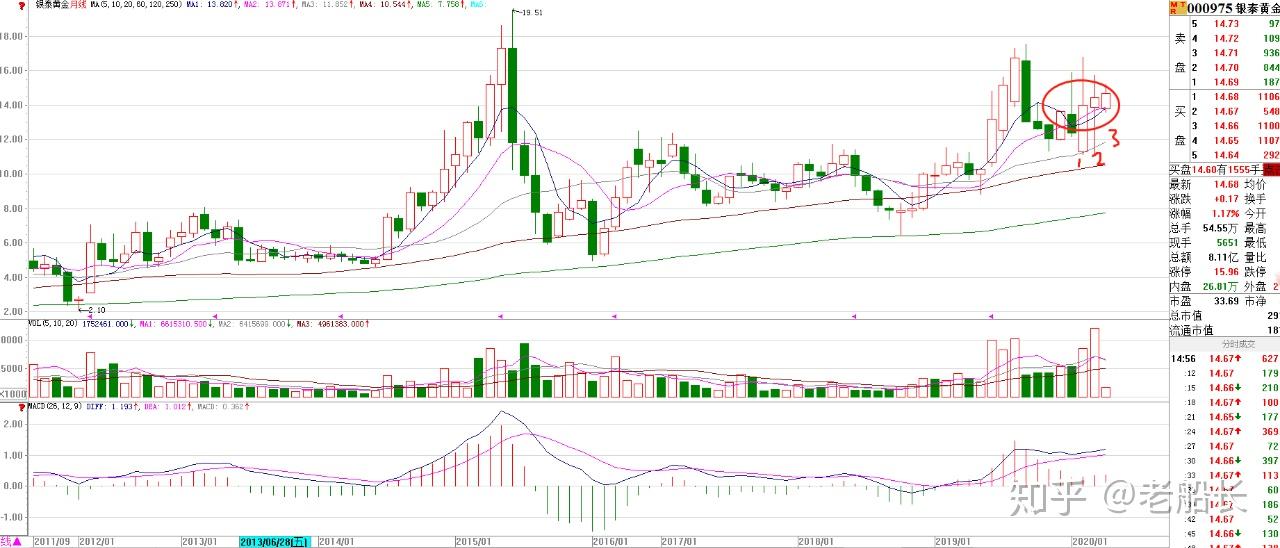Click the red pin icon beside main chart title
Viewport: 1280px width, 548px height.
tap(21, 5)
